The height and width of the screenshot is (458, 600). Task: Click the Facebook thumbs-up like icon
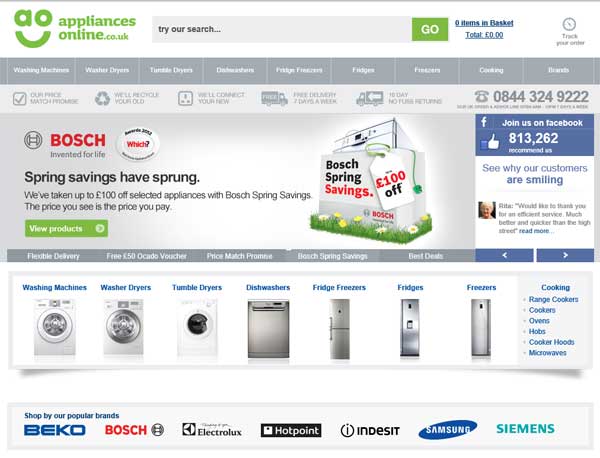[x=490, y=142]
